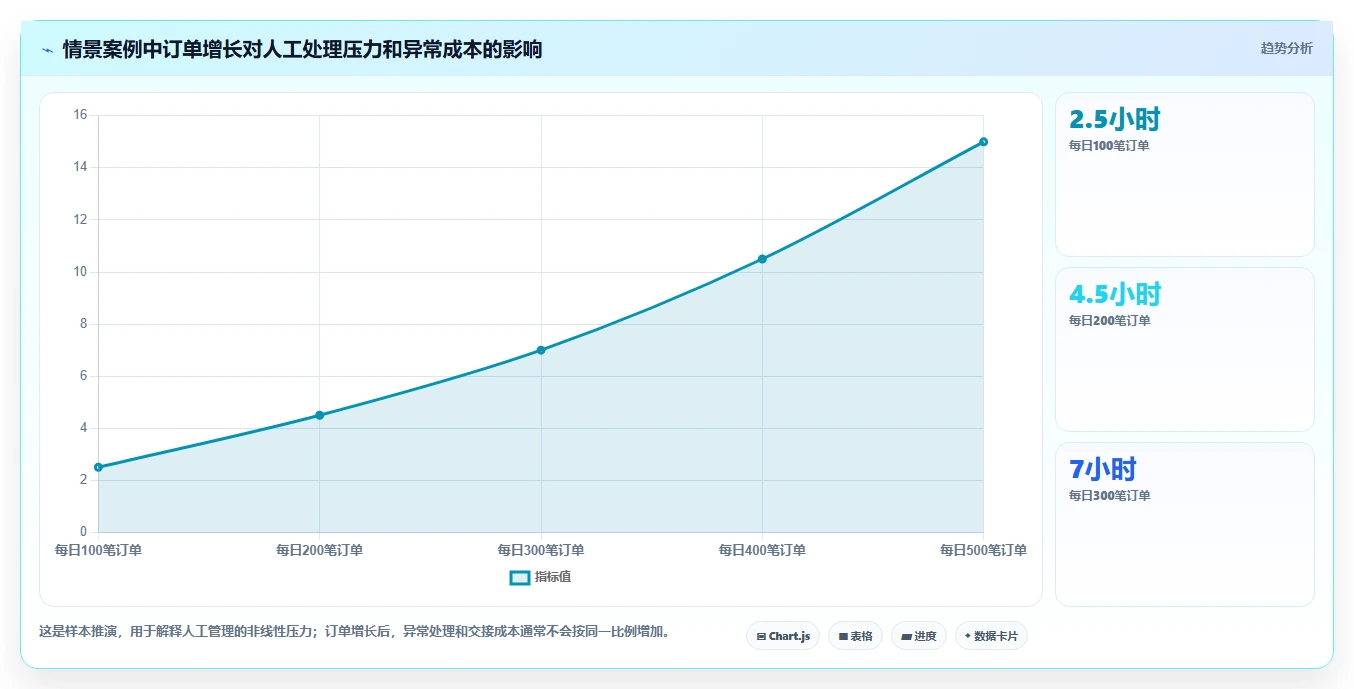
Task: Select the 表格 tag button
Action: point(855,636)
